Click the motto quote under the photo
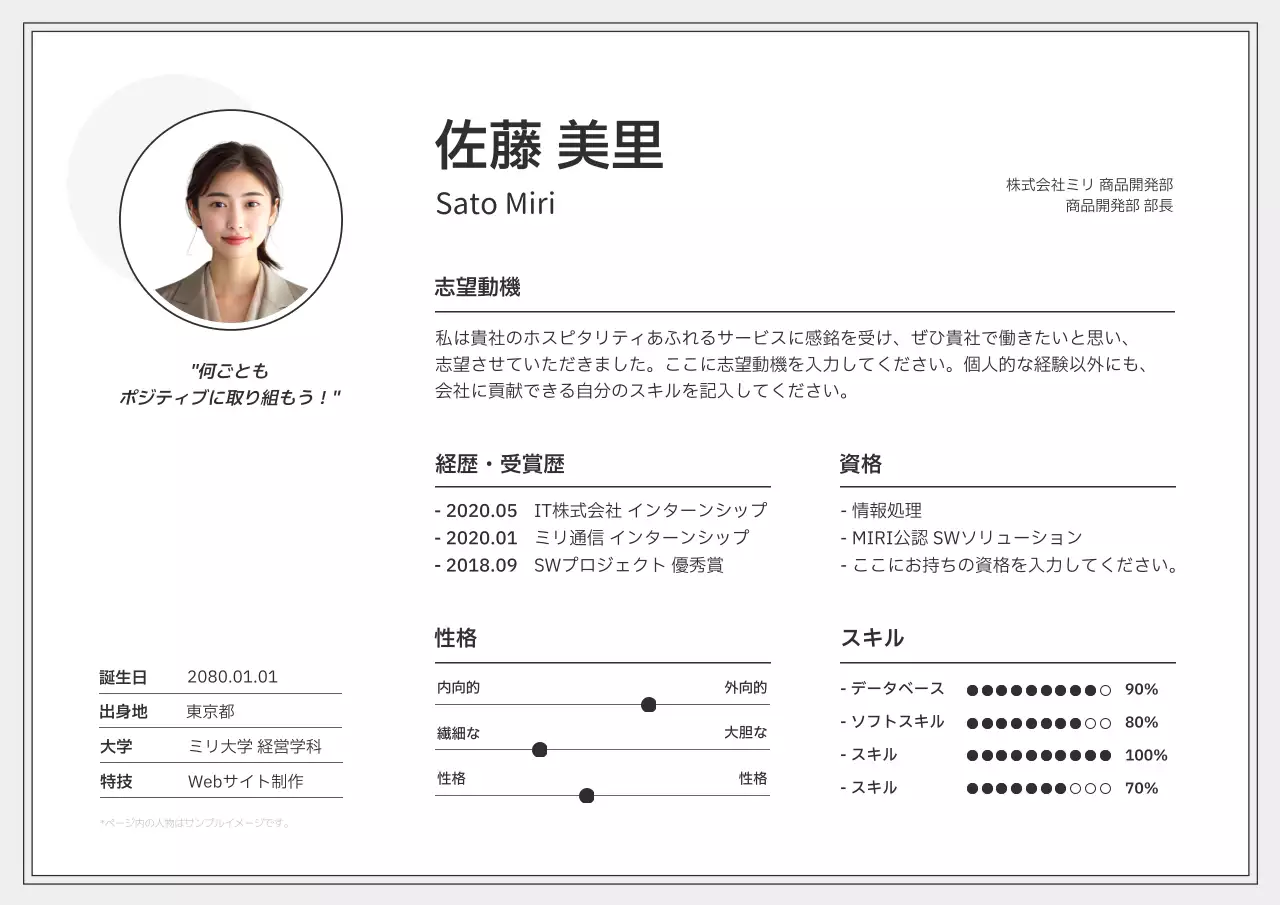This screenshot has width=1280, height=905. click(230, 384)
